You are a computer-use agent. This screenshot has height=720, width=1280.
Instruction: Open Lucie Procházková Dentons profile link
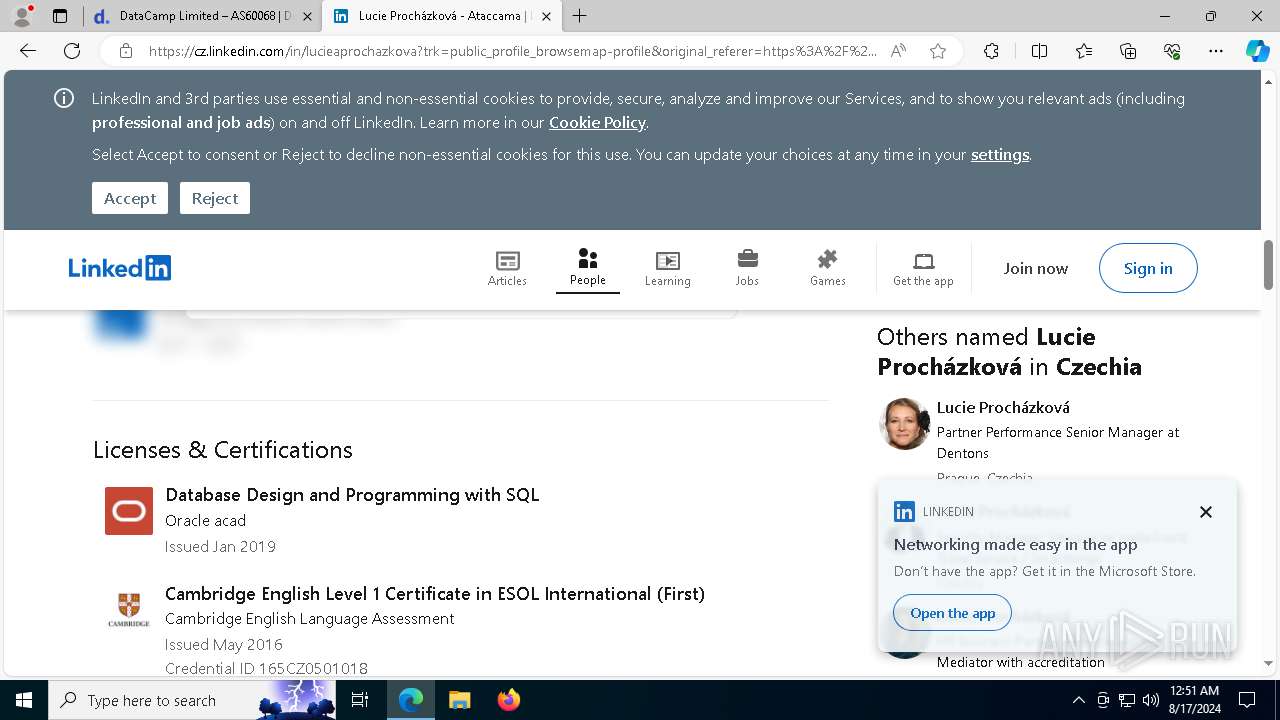pyautogui.click(x=1003, y=407)
